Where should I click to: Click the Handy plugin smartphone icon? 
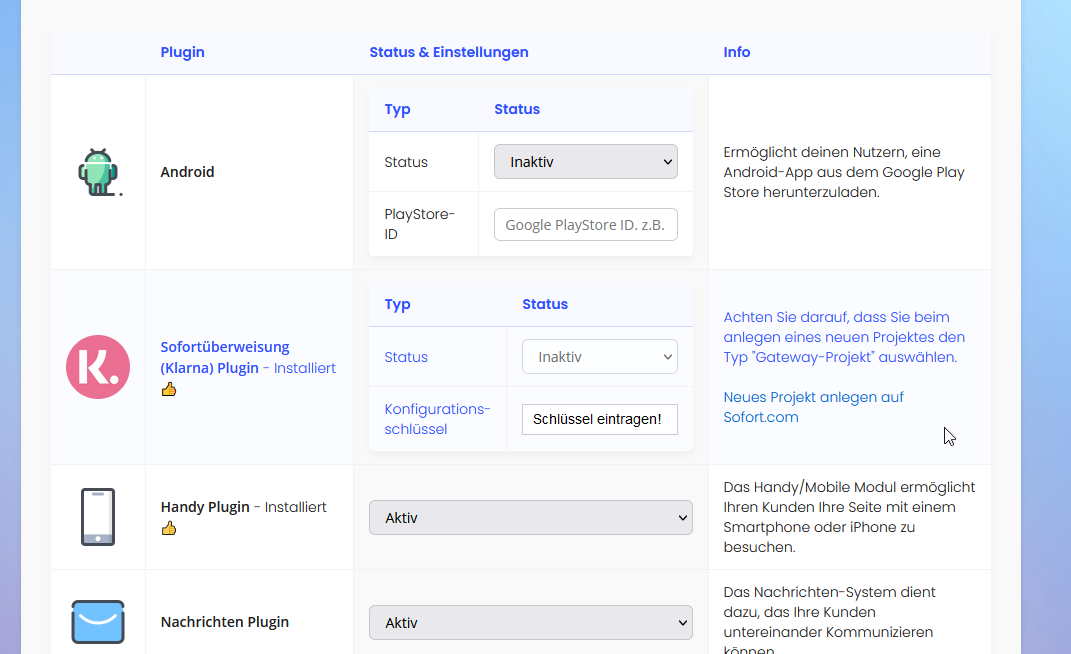(x=98, y=517)
